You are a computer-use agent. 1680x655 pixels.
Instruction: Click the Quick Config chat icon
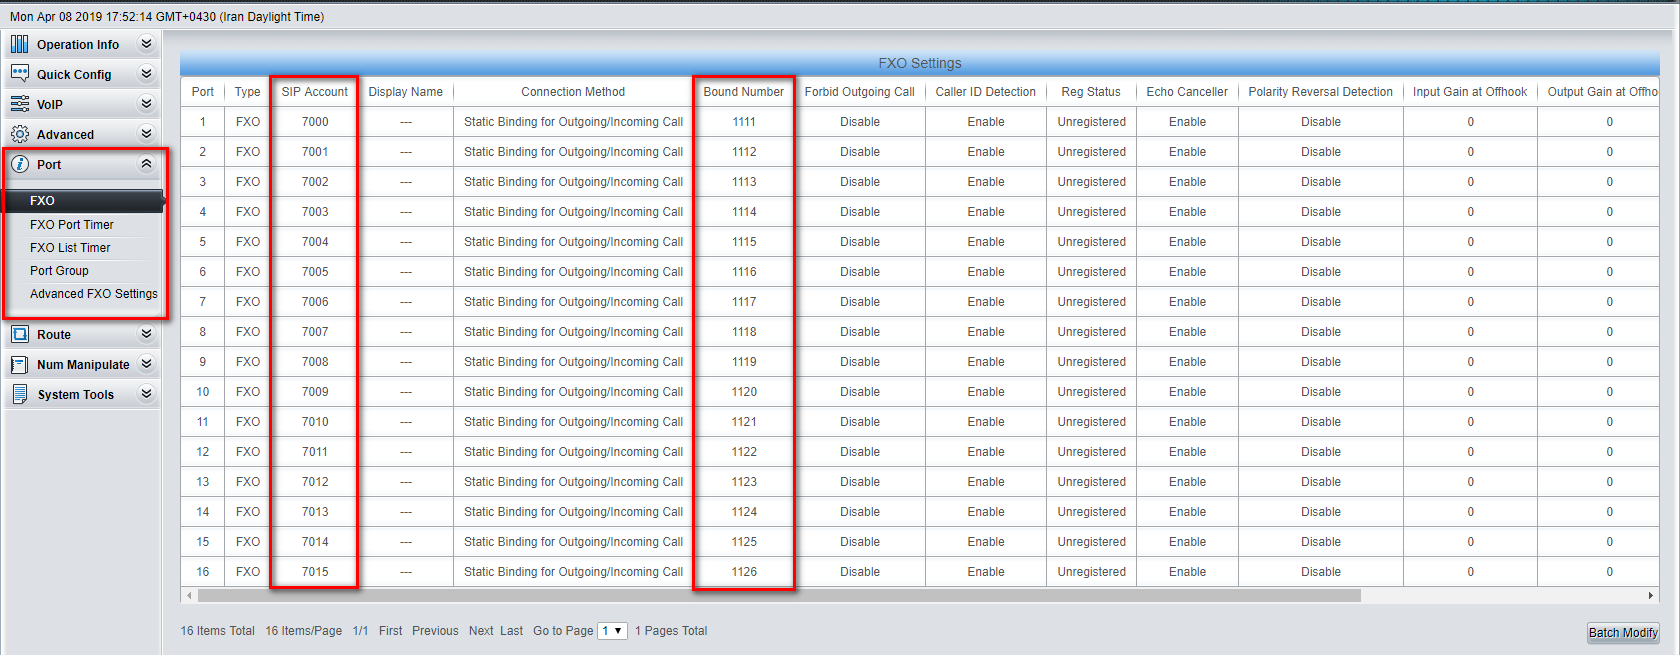coord(19,74)
